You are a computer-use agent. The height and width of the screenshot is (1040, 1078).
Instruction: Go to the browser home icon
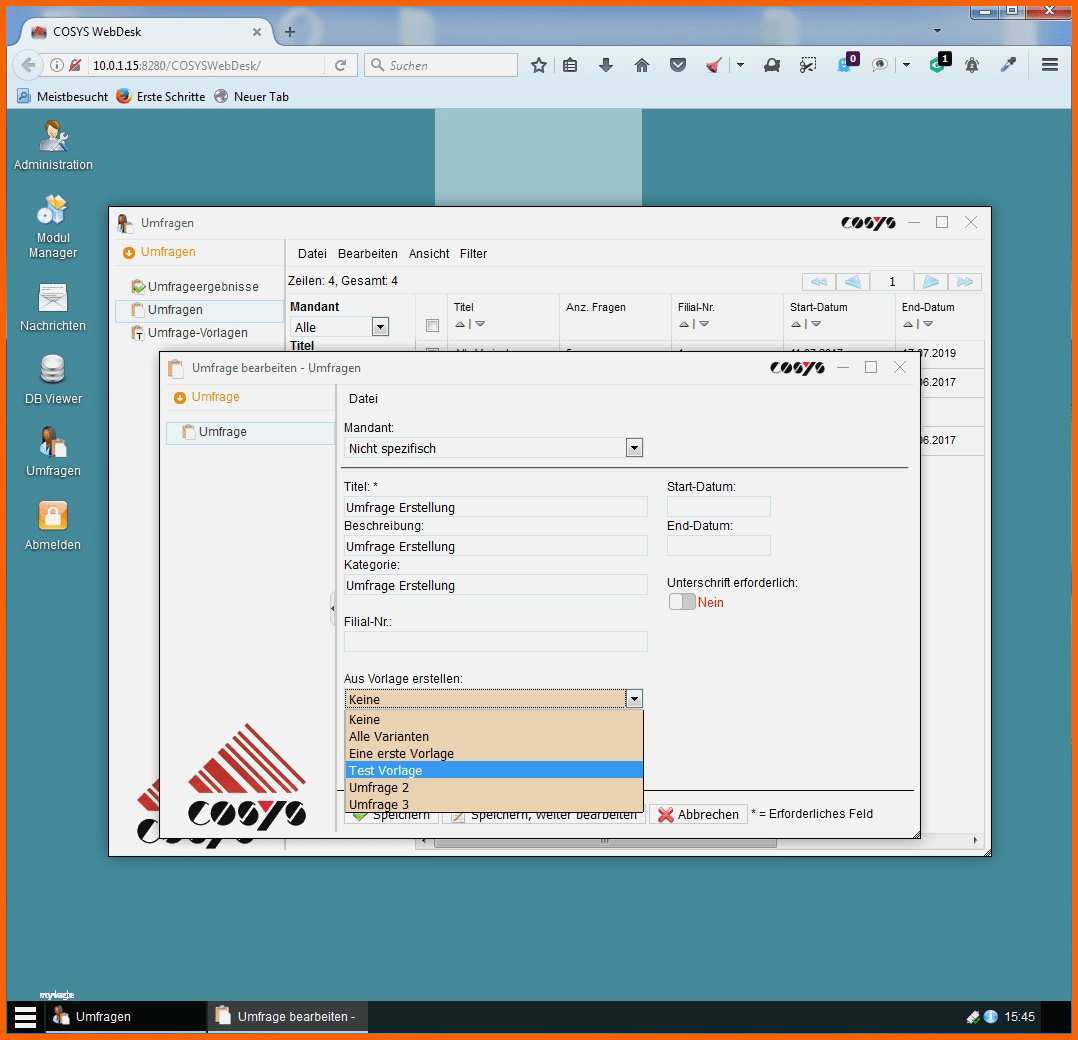click(641, 65)
